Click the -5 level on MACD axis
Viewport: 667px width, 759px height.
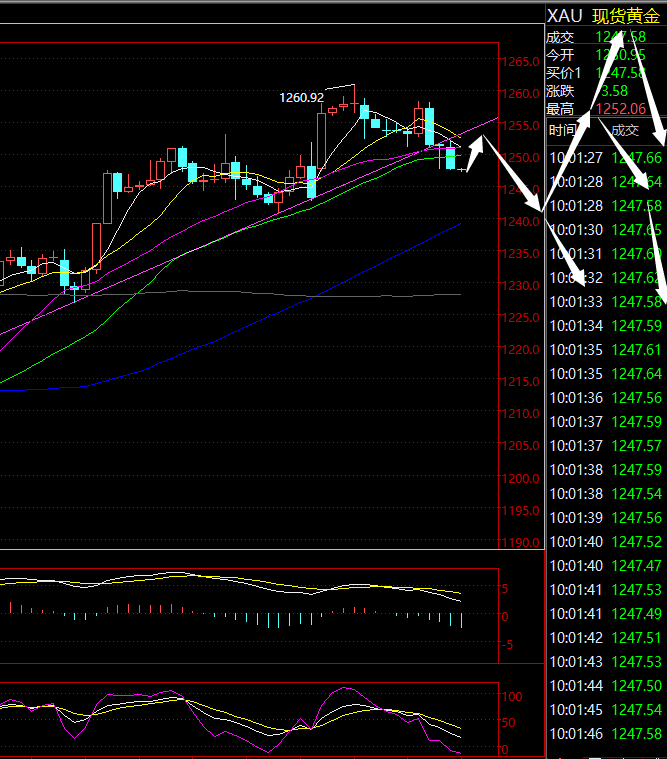[507, 645]
